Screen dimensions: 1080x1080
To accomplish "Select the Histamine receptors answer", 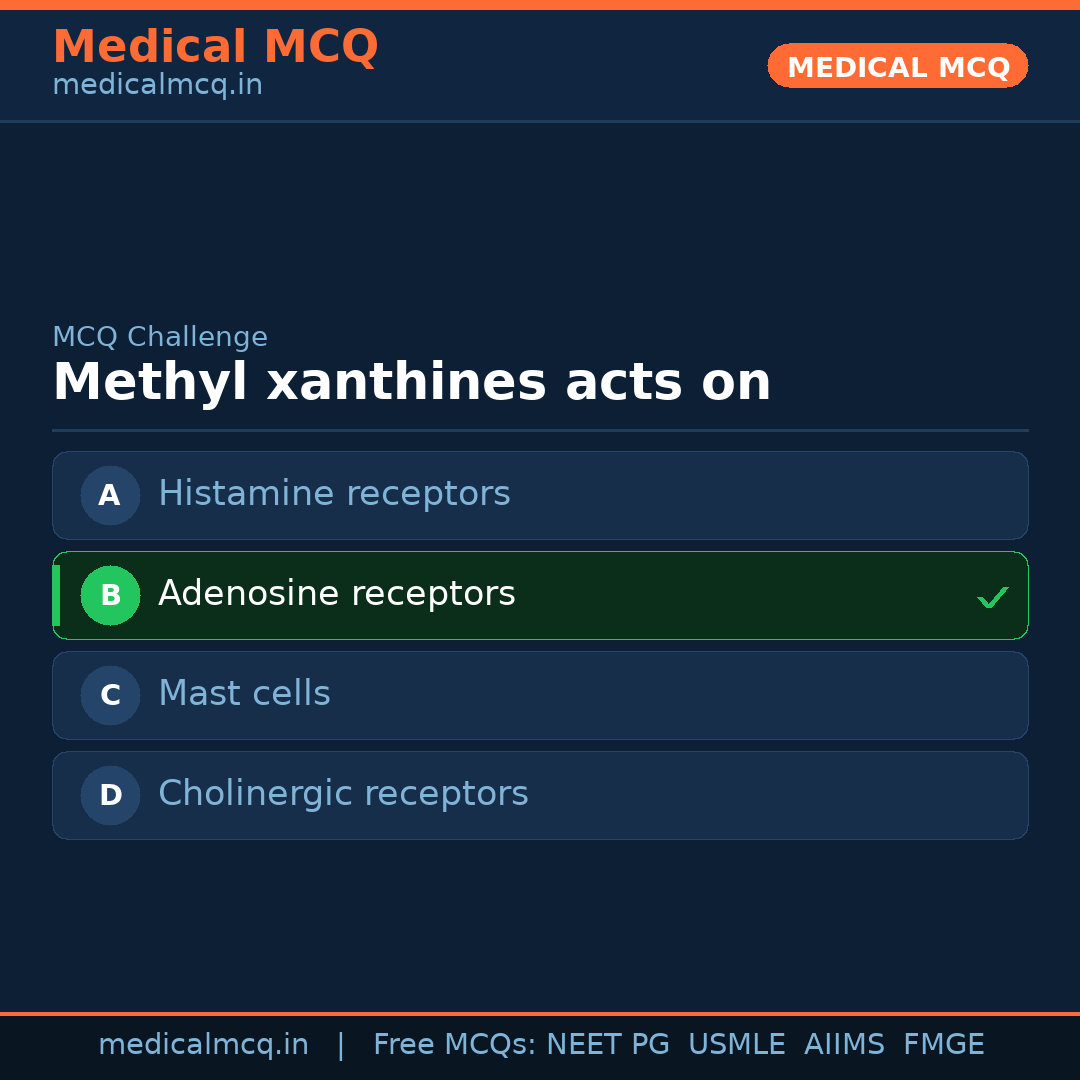I will [334, 494].
